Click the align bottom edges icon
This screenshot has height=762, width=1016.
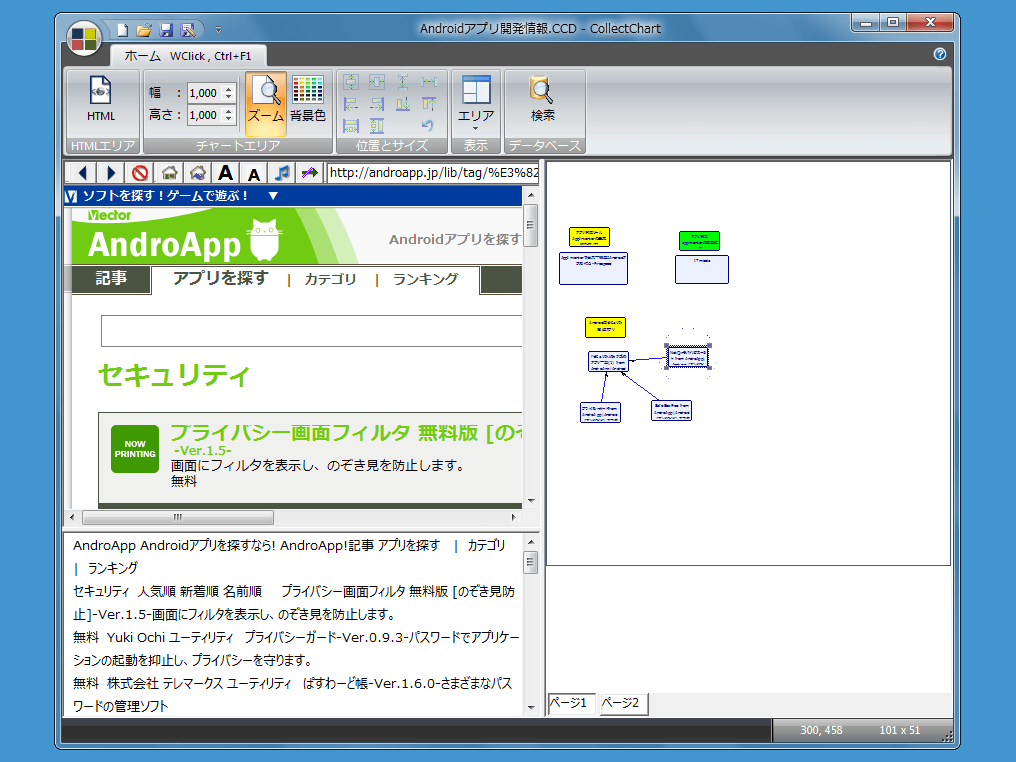pyautogui.click(x=402, y=104)
